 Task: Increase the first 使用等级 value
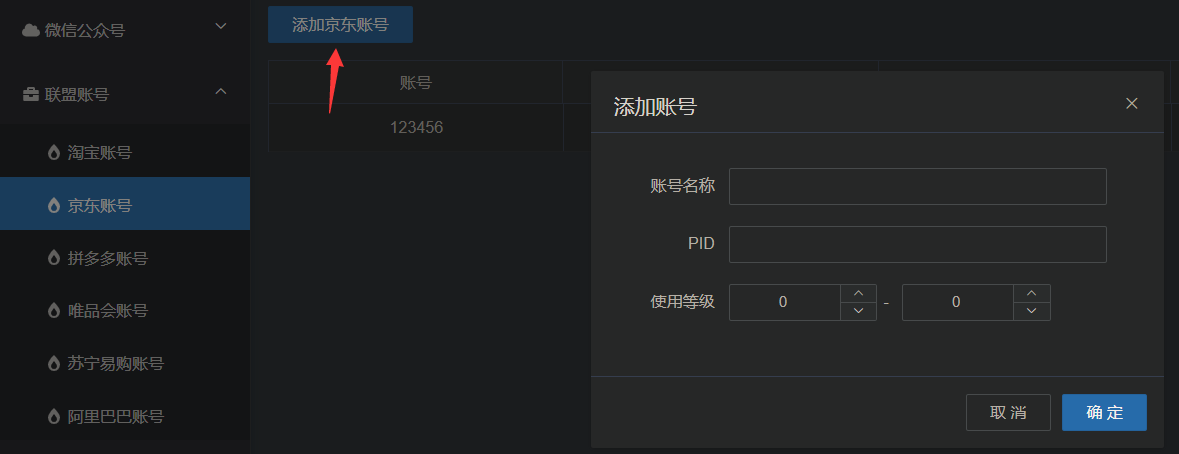[858, 293]
